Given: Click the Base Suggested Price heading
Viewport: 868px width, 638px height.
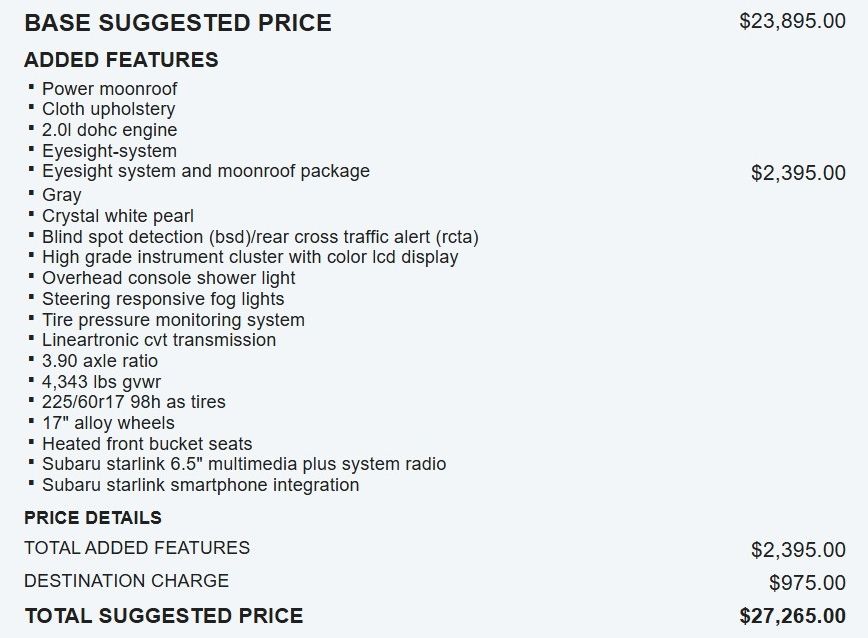Looking at the screenshot, I should (x=178, y=23).
